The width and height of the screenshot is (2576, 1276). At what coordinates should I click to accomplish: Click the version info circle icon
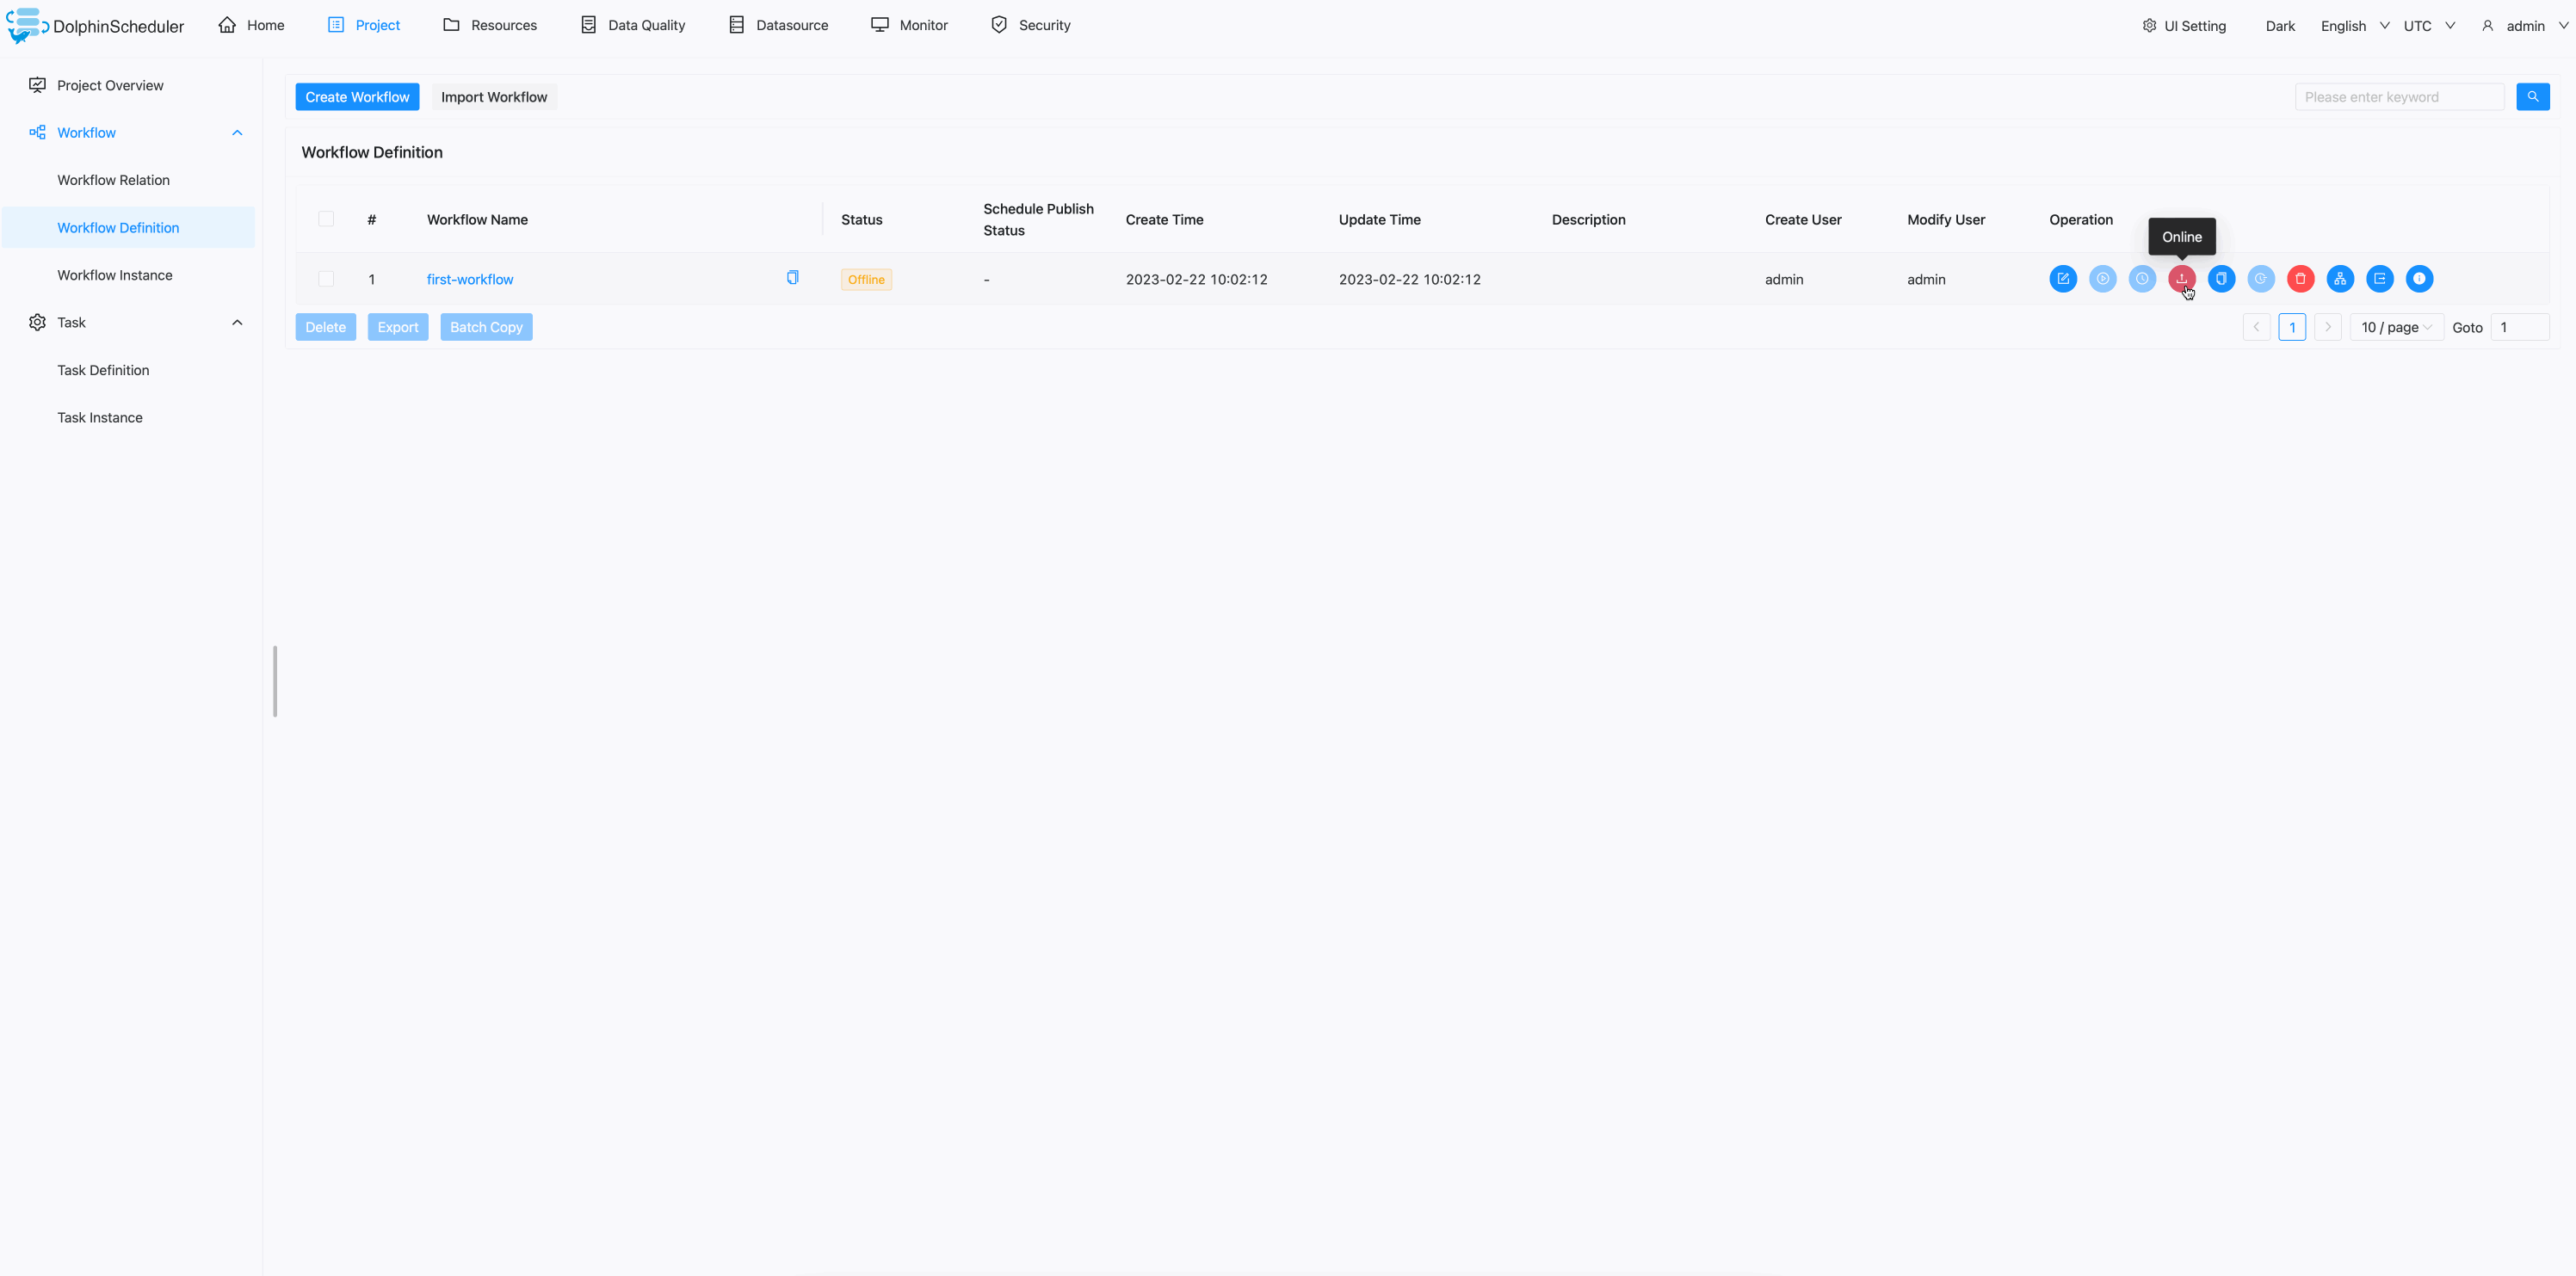pos(2418,279)
